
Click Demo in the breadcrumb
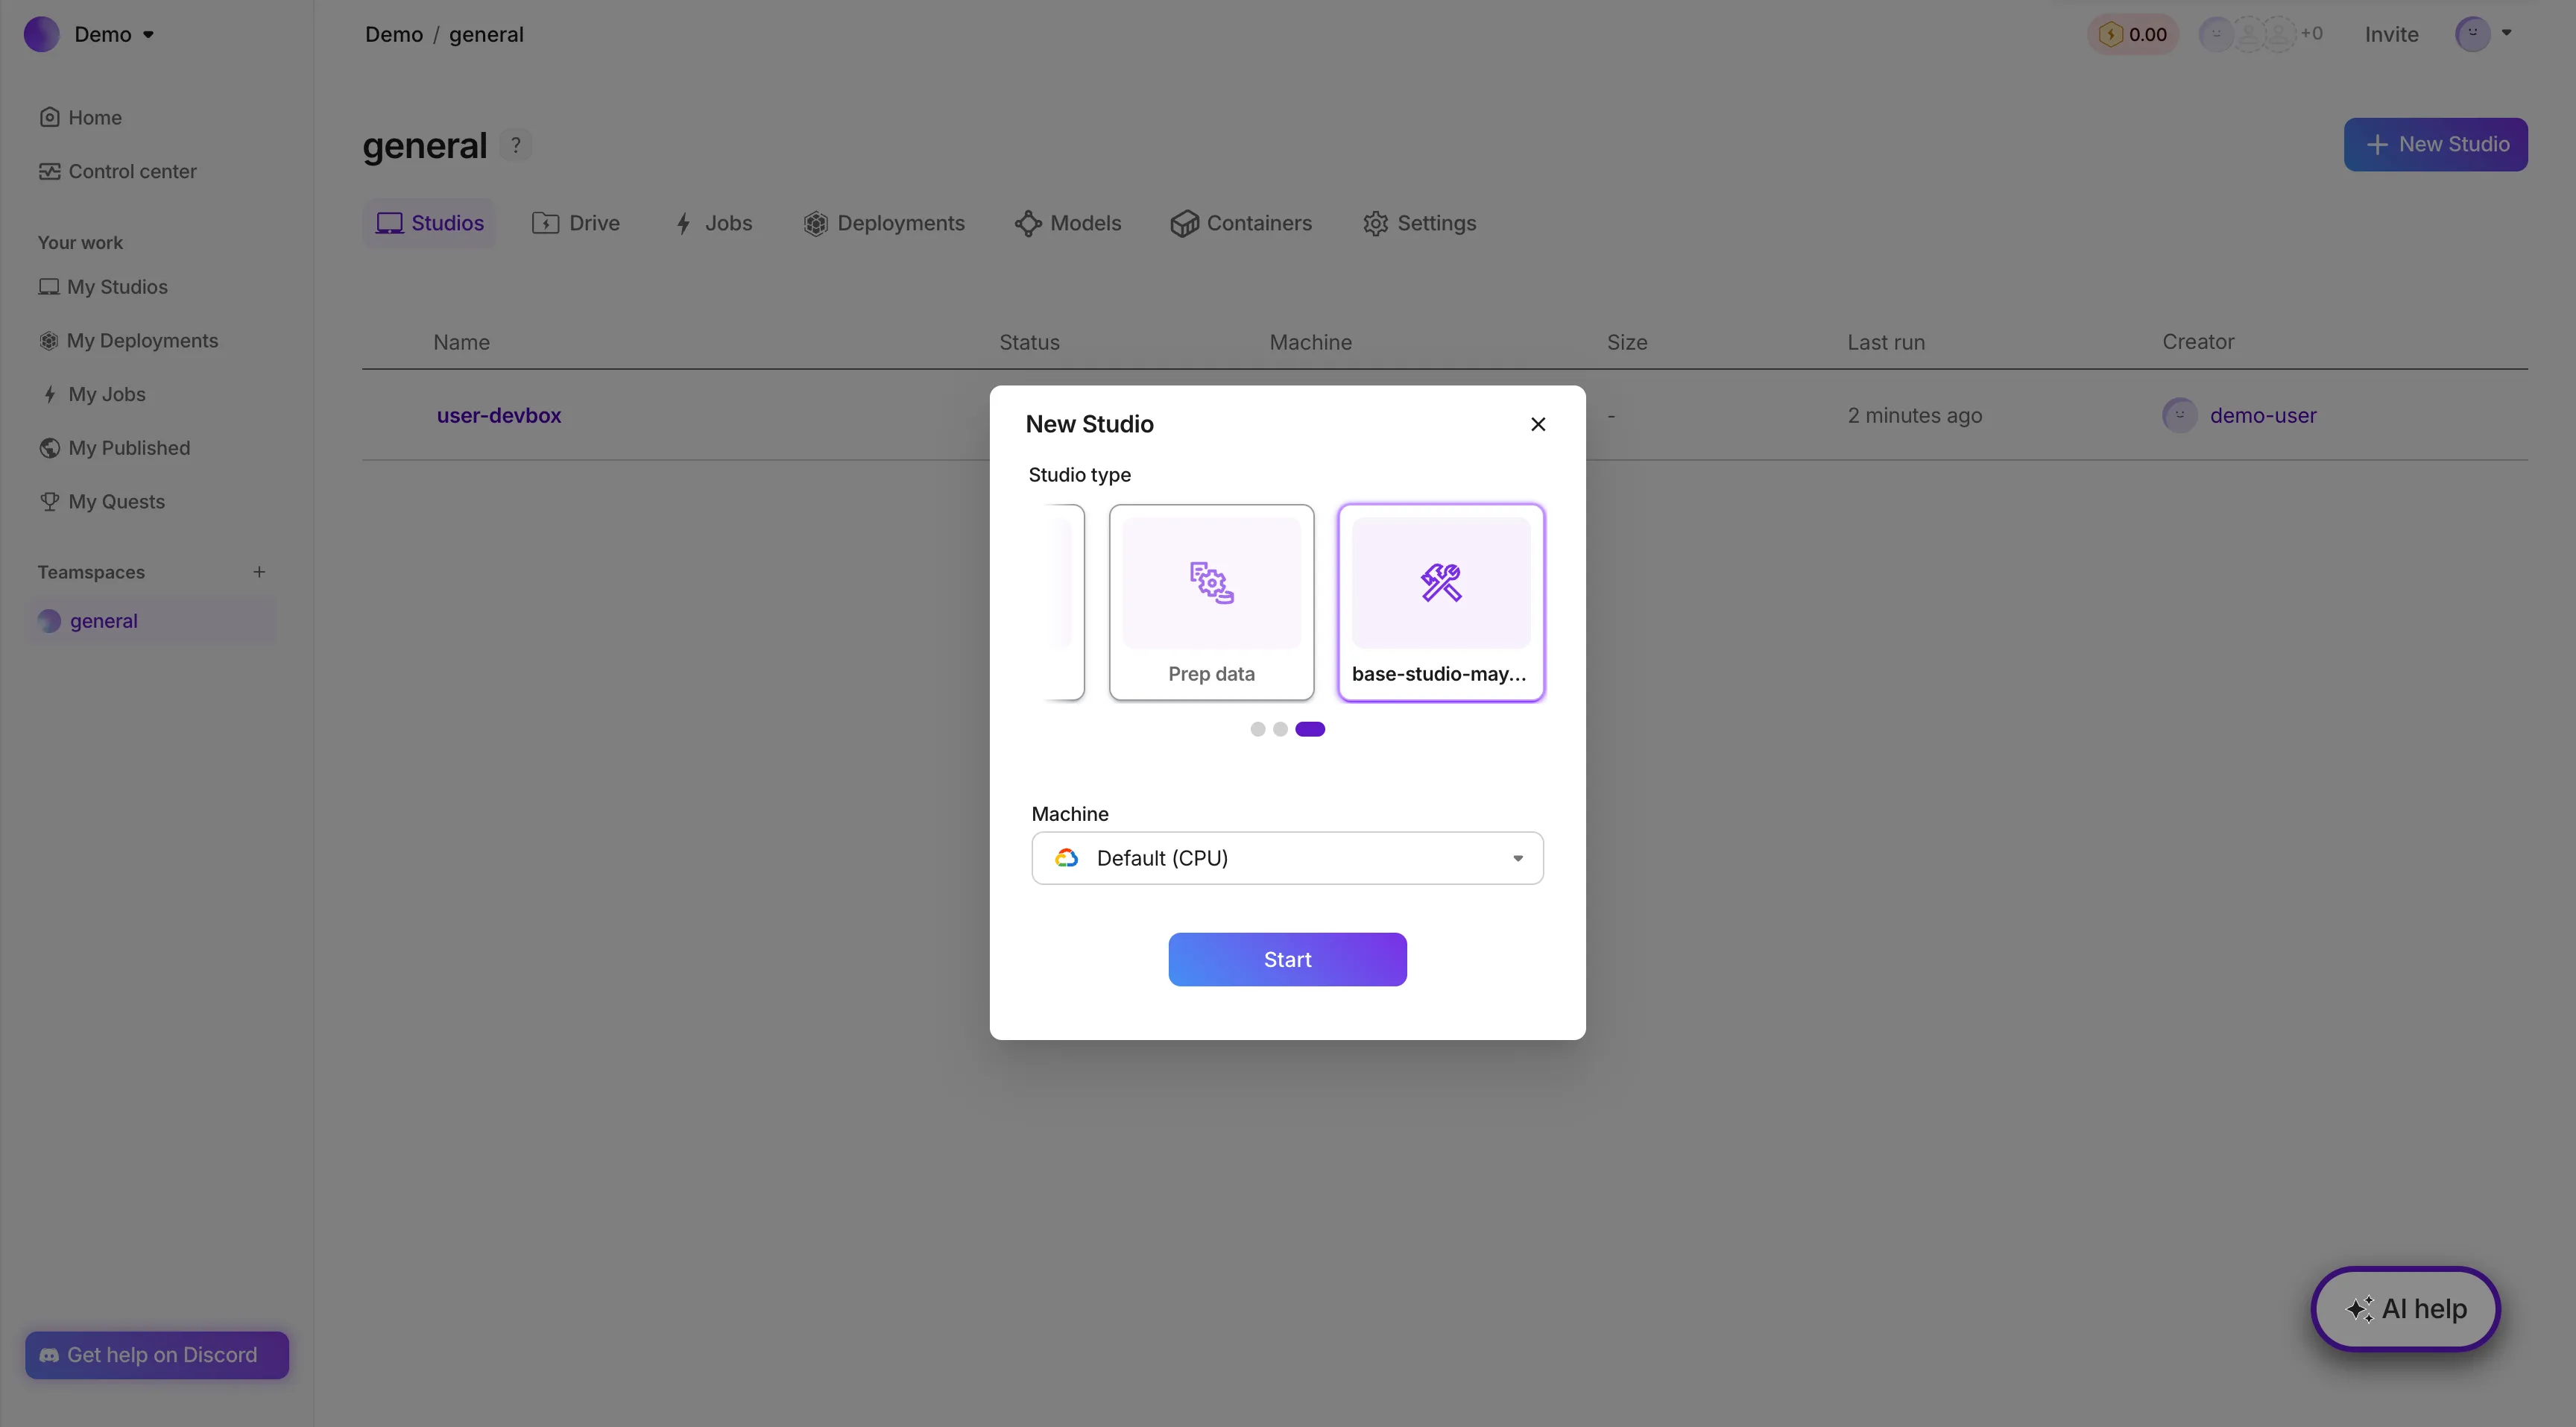coord(394,34)
